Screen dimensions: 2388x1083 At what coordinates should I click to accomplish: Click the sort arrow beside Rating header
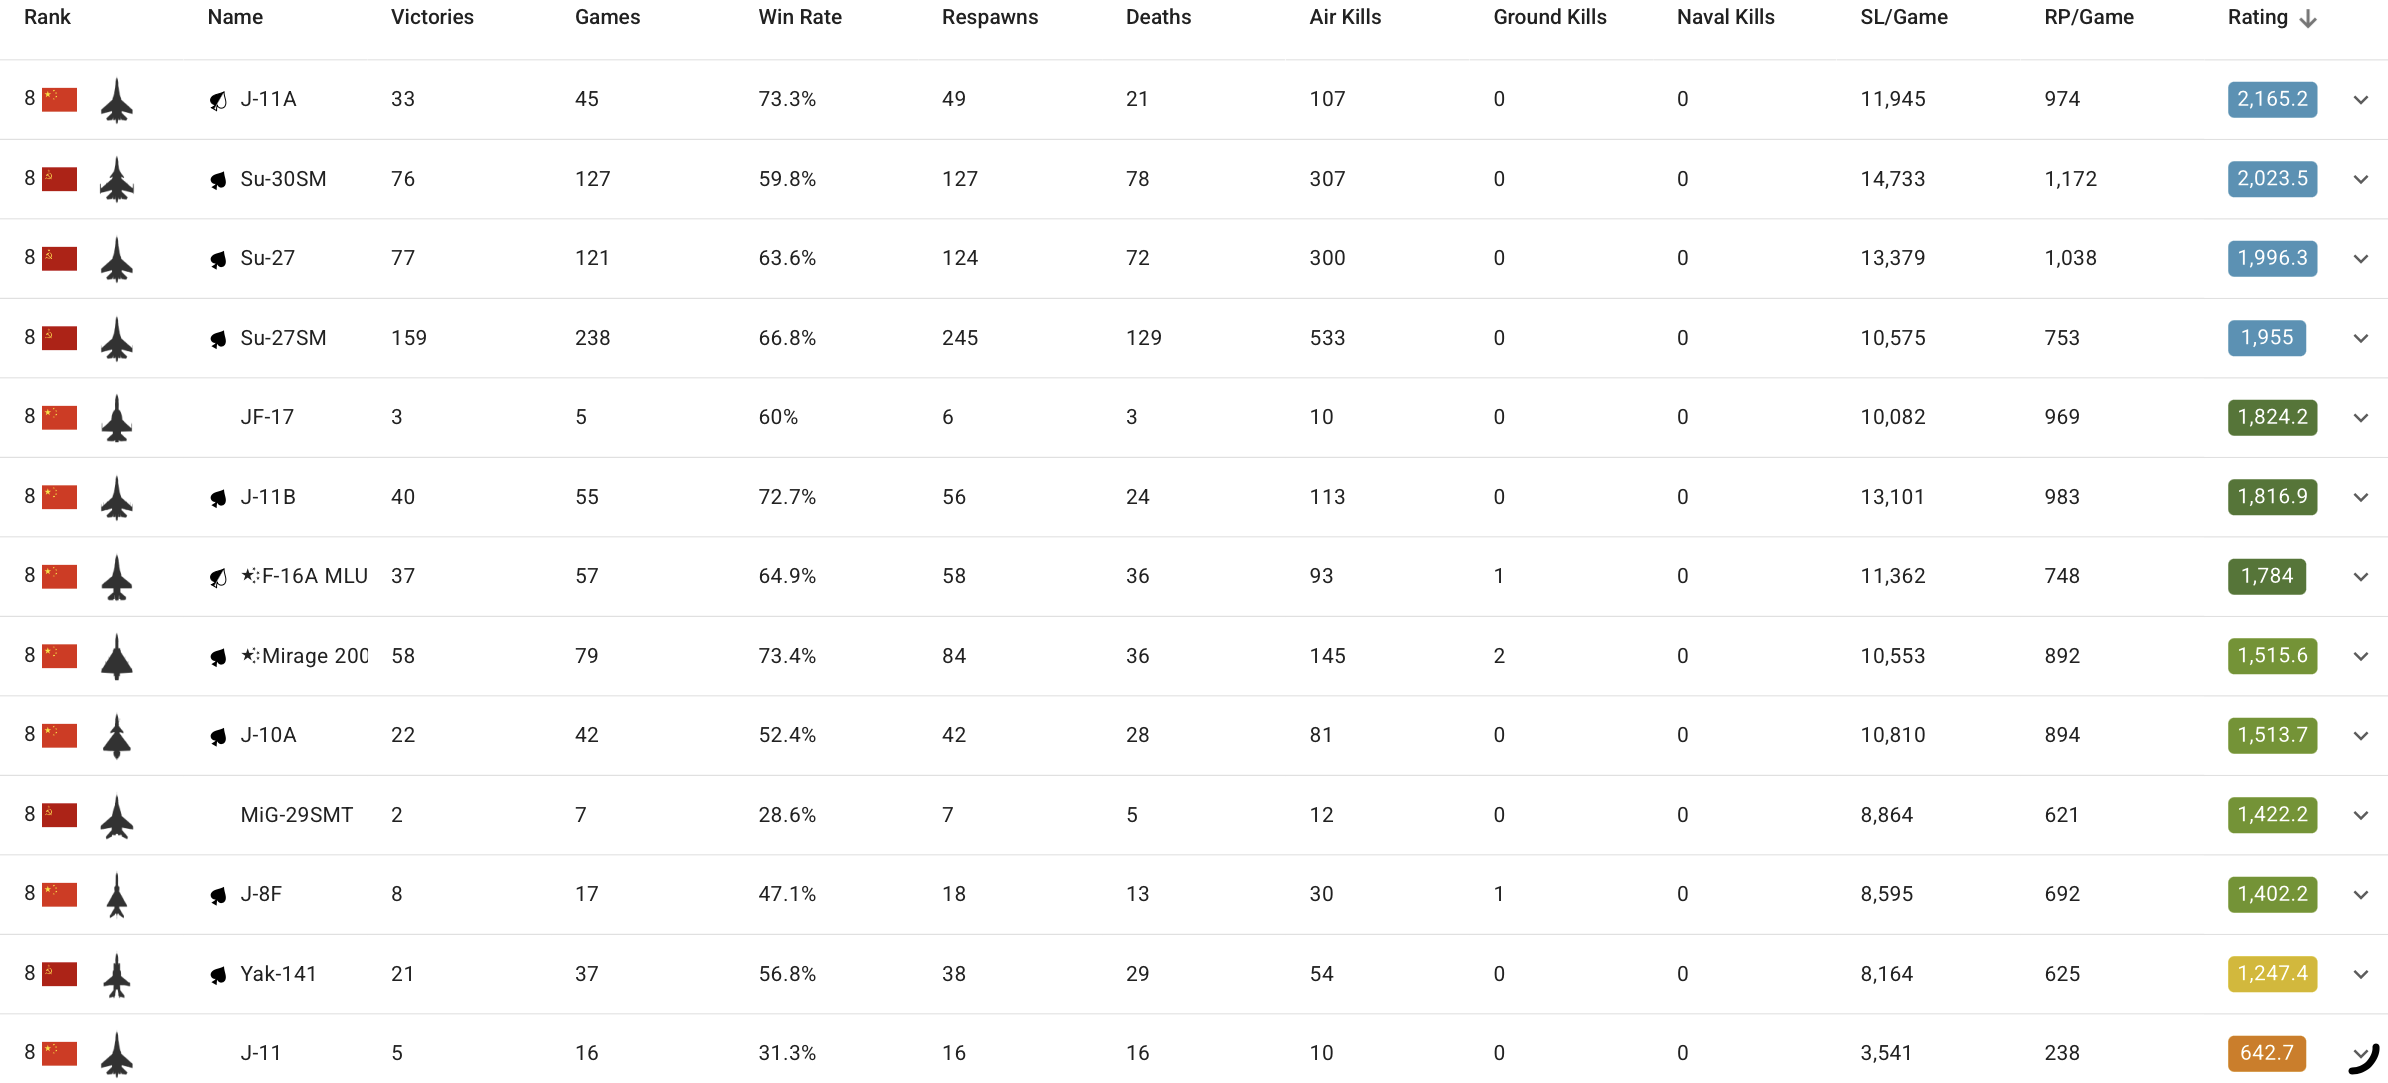pyautogui.click(x=2308, y=19)
